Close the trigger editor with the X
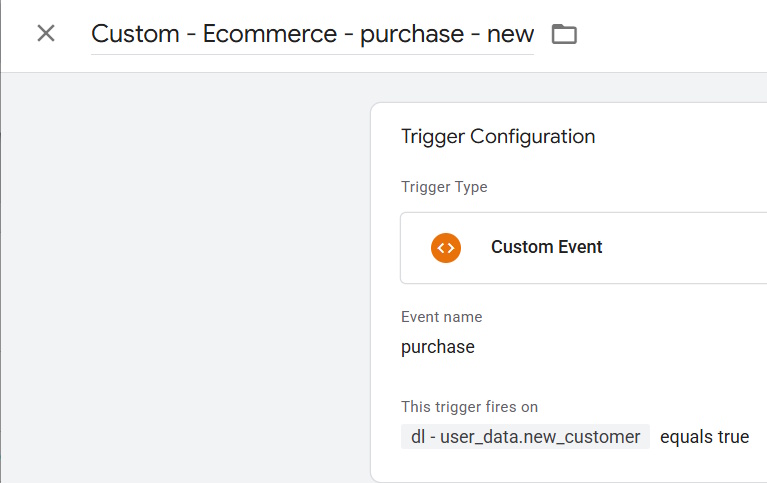The height and width of the screenshot is (483, 767). [x=46, y=34]
